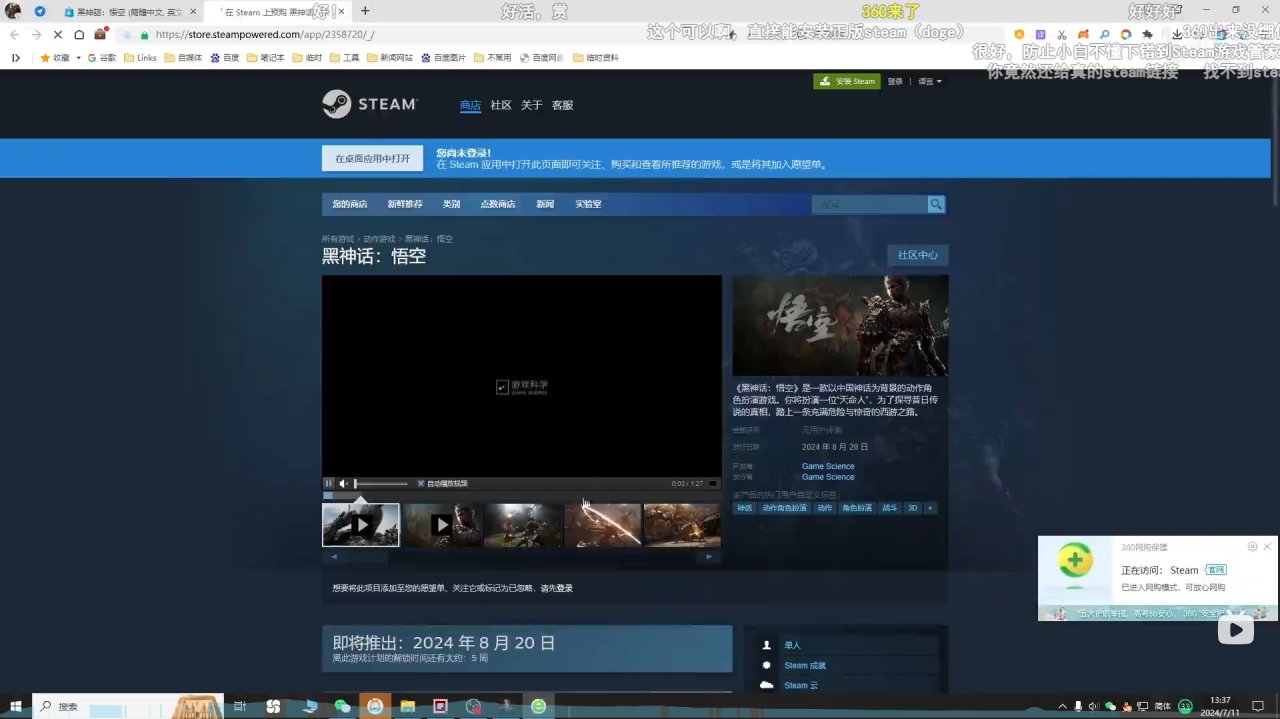Viewport: 1280px width, 719px height.
Task: Select the fourth screenshot thumbnail with staff
Action: pyautogui.click(x=603, y=525)
